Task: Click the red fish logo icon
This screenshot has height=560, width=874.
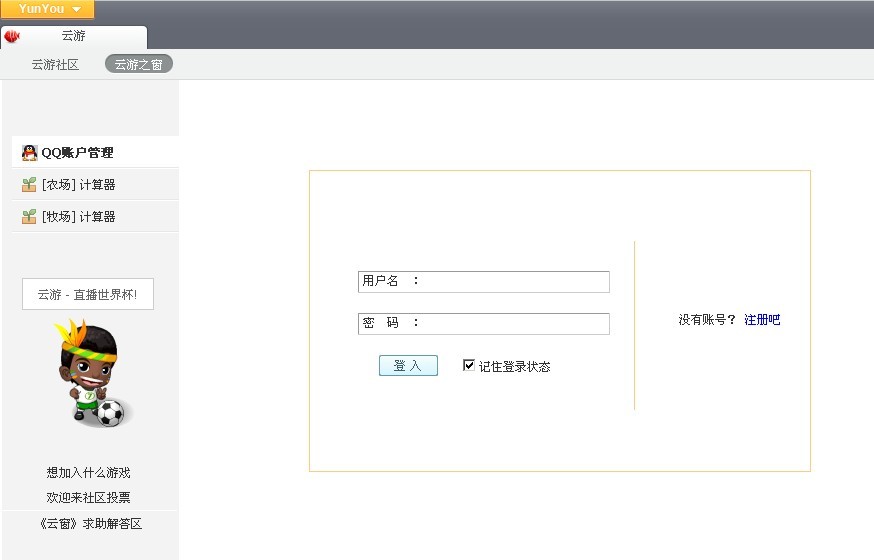Action: (x=12, y=36)
